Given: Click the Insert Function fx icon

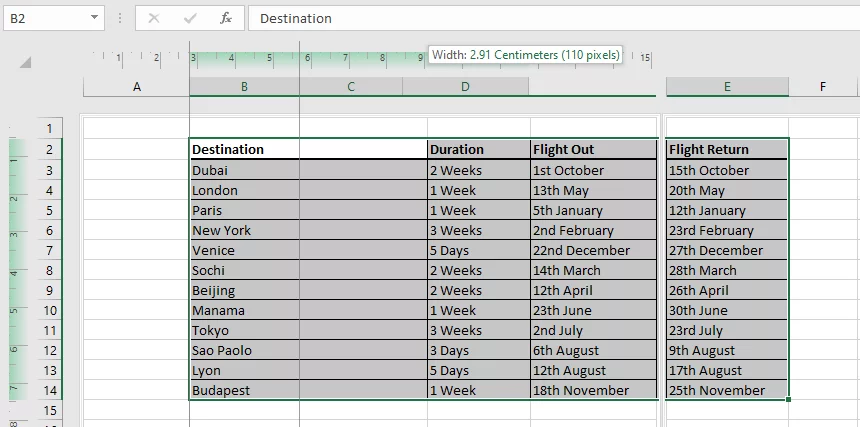Looking at the screenshot, I should tap(226, 18).
